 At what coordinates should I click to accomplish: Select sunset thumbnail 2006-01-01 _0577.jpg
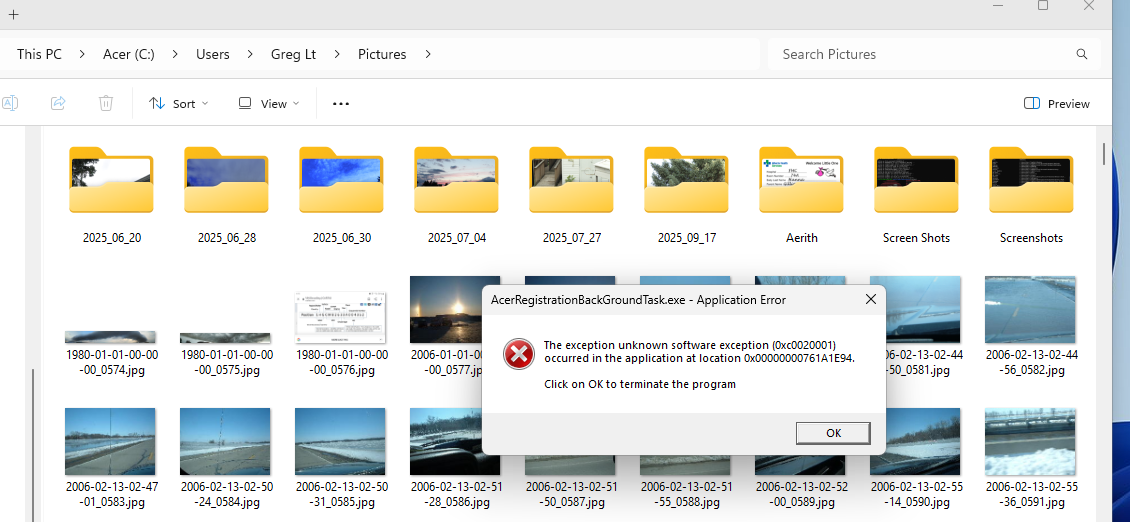445,309
